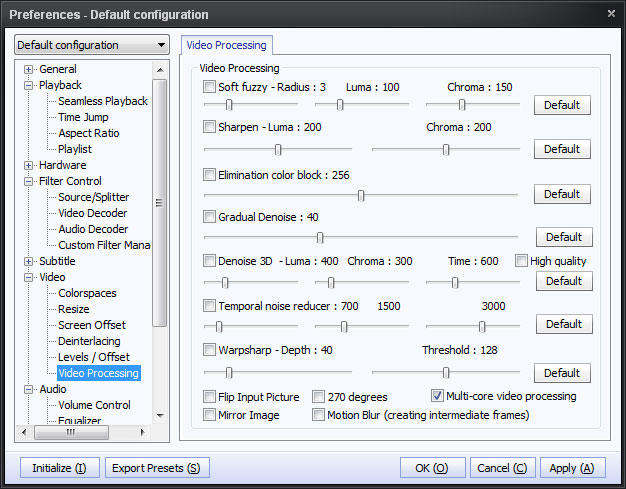The image size is (626, 489).
Task: Open Seamless Playback settings
Action: [x=103, y=101]
